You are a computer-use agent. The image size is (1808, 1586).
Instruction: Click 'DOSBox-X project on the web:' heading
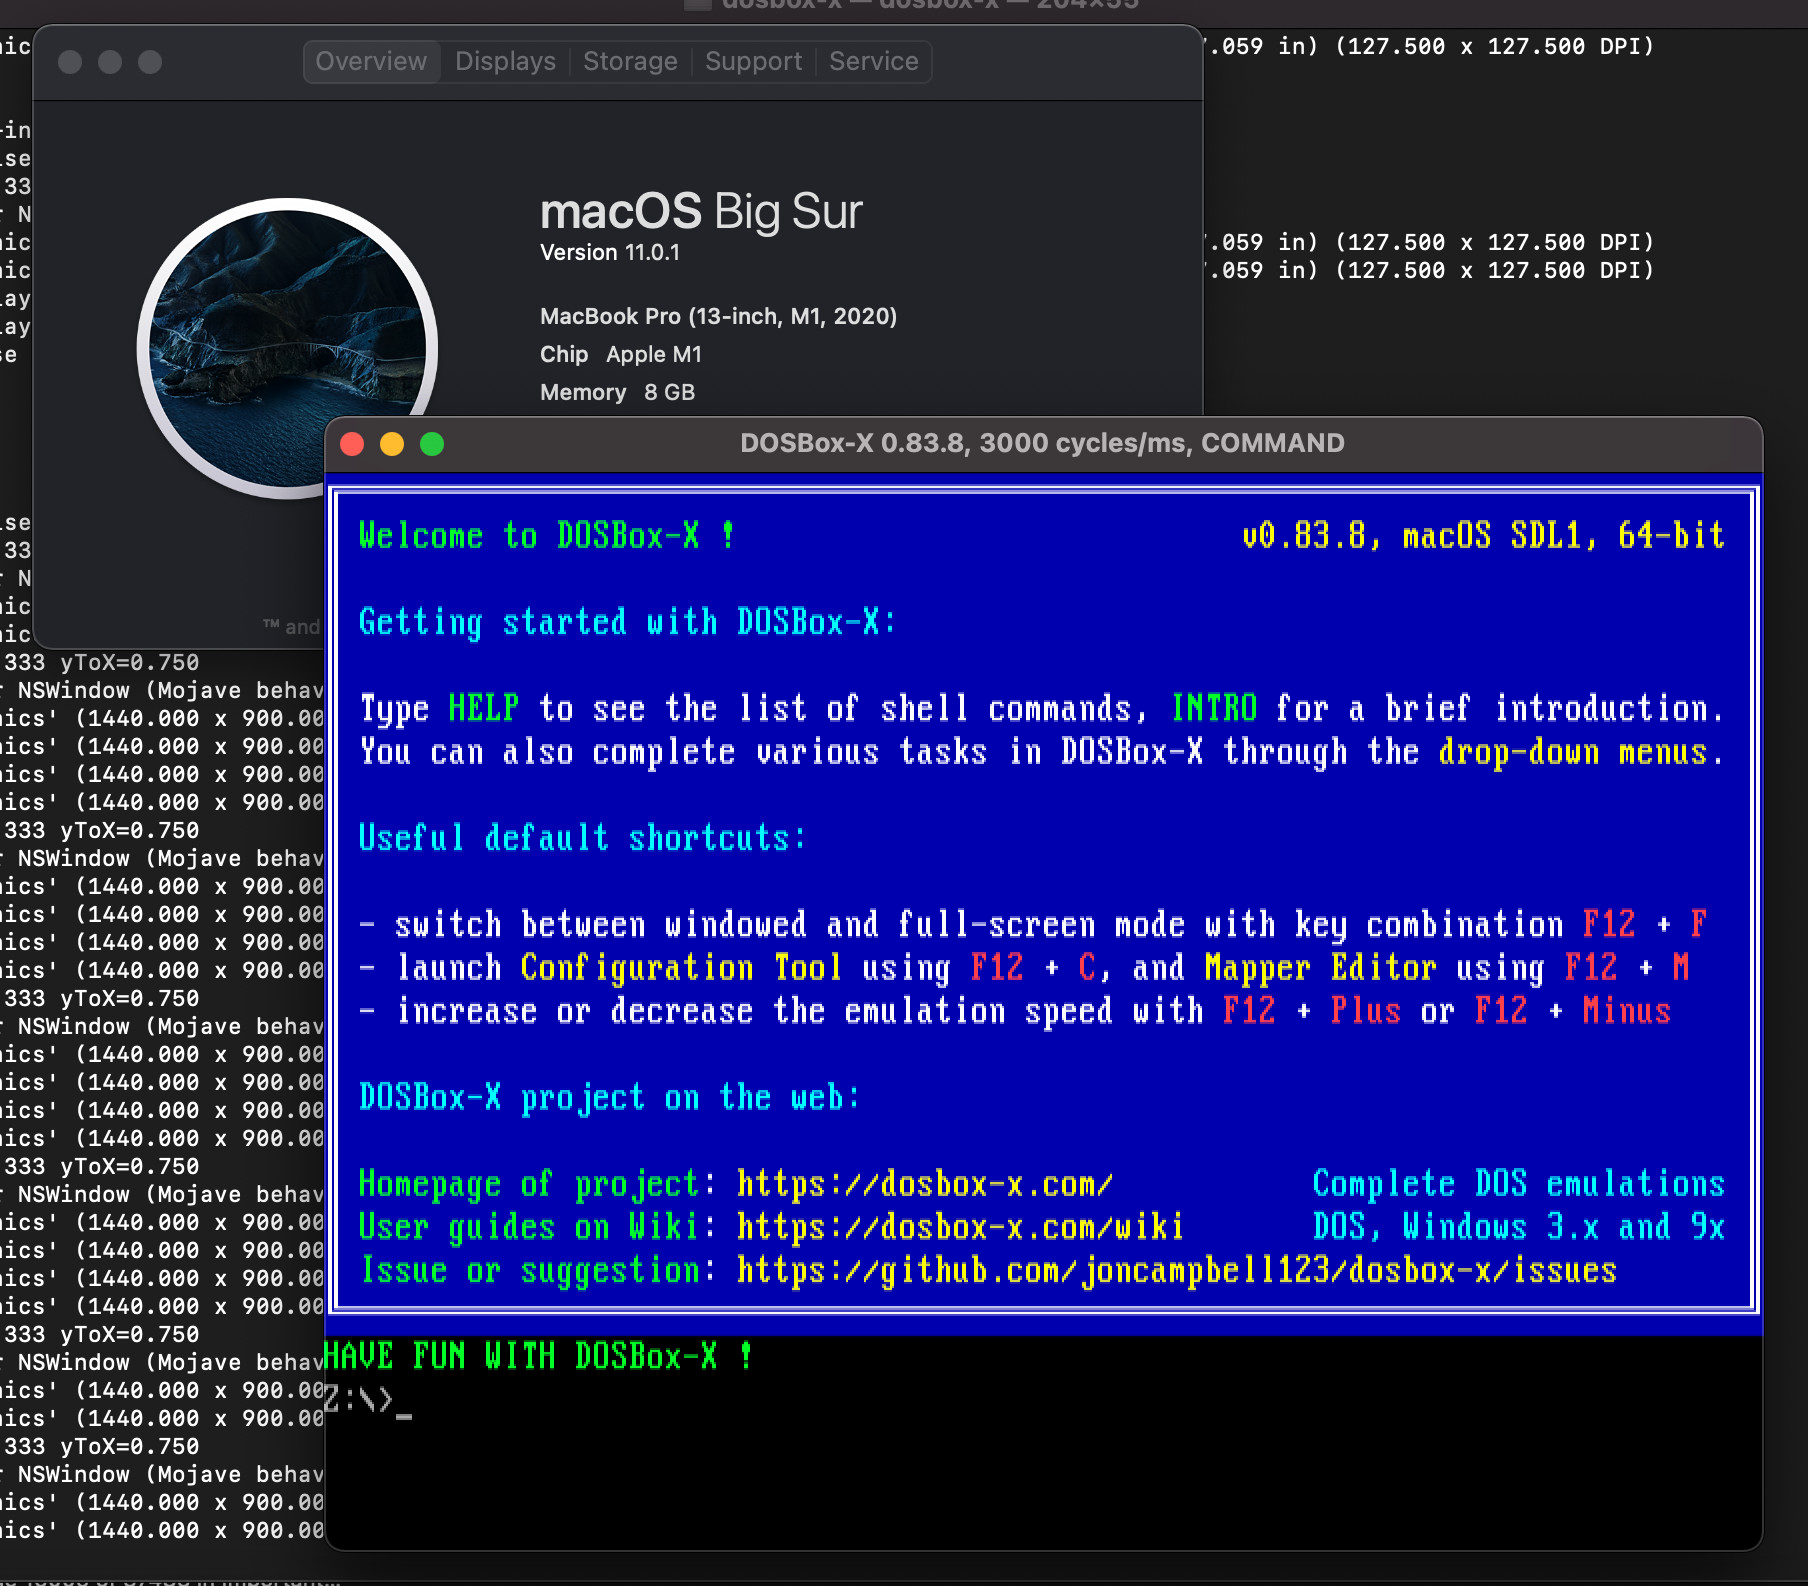[609, 1098]
